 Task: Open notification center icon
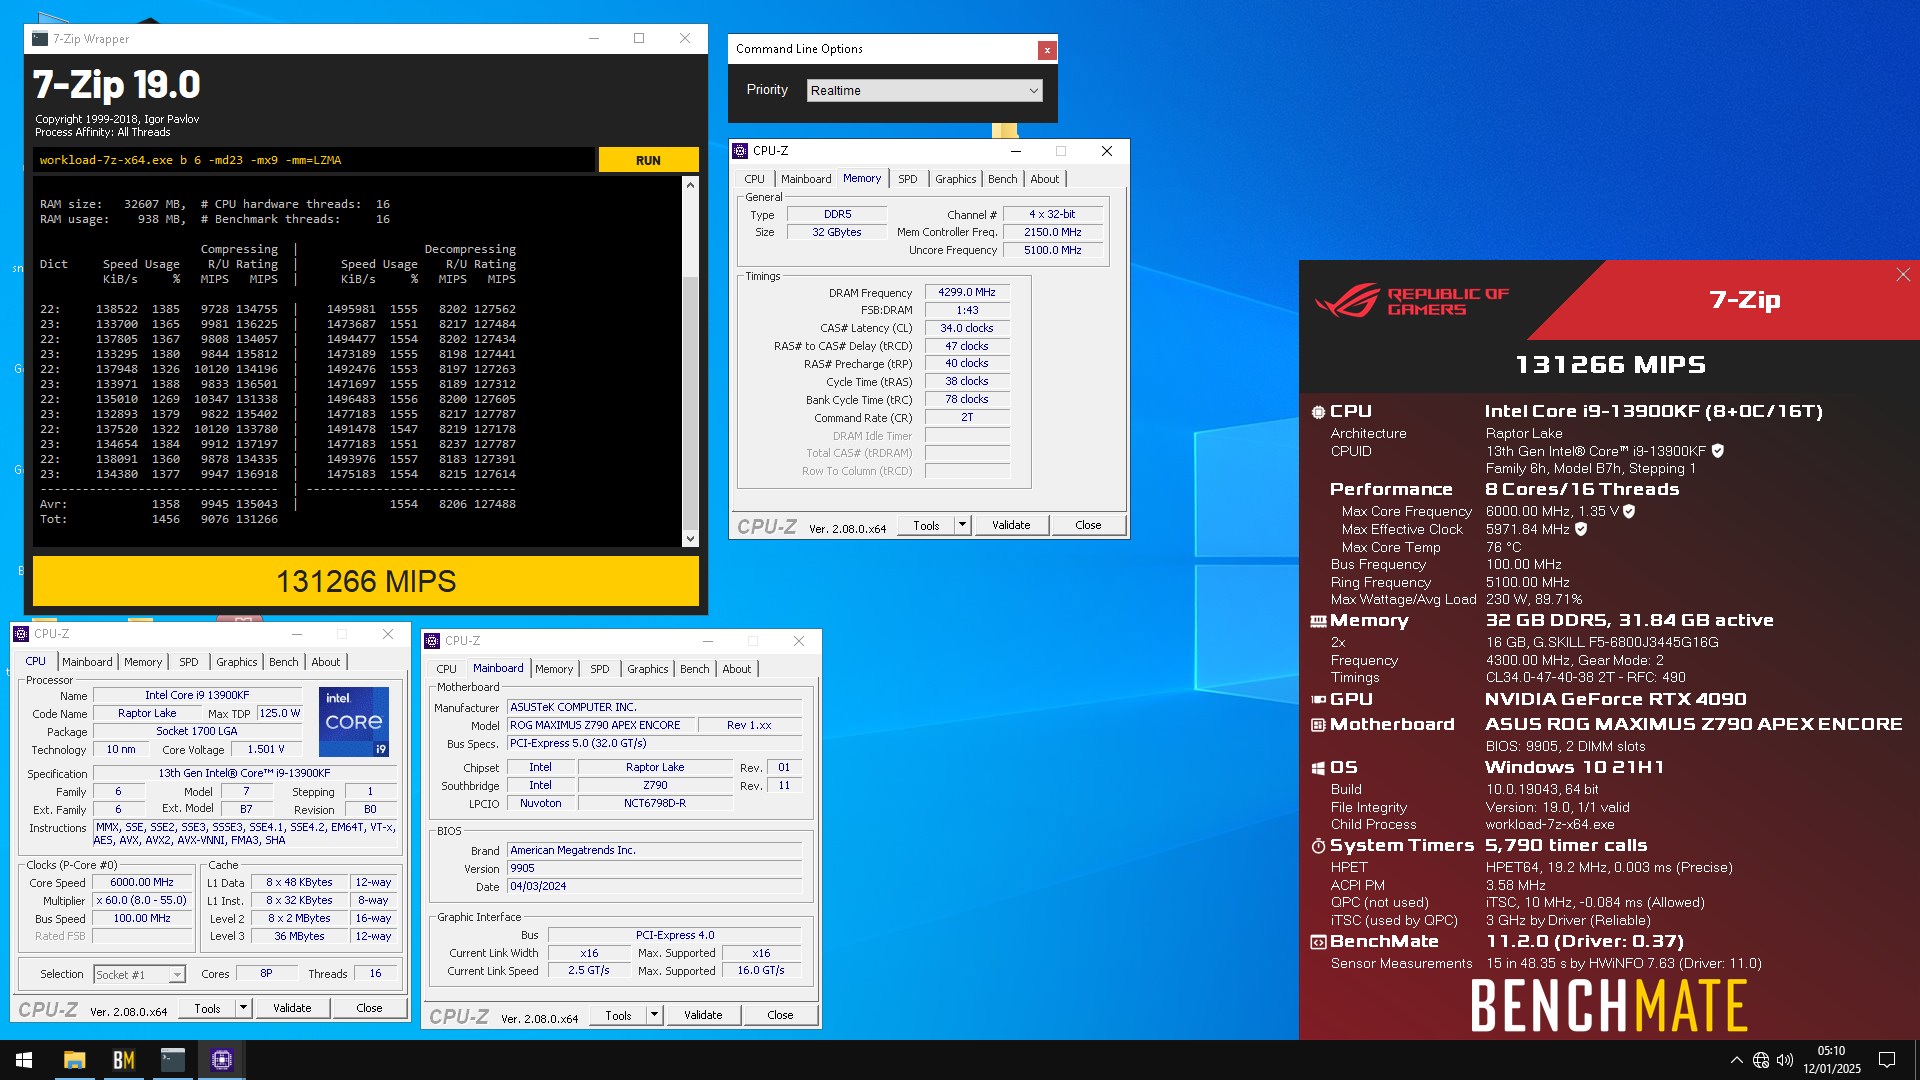click(1887, 1060)
